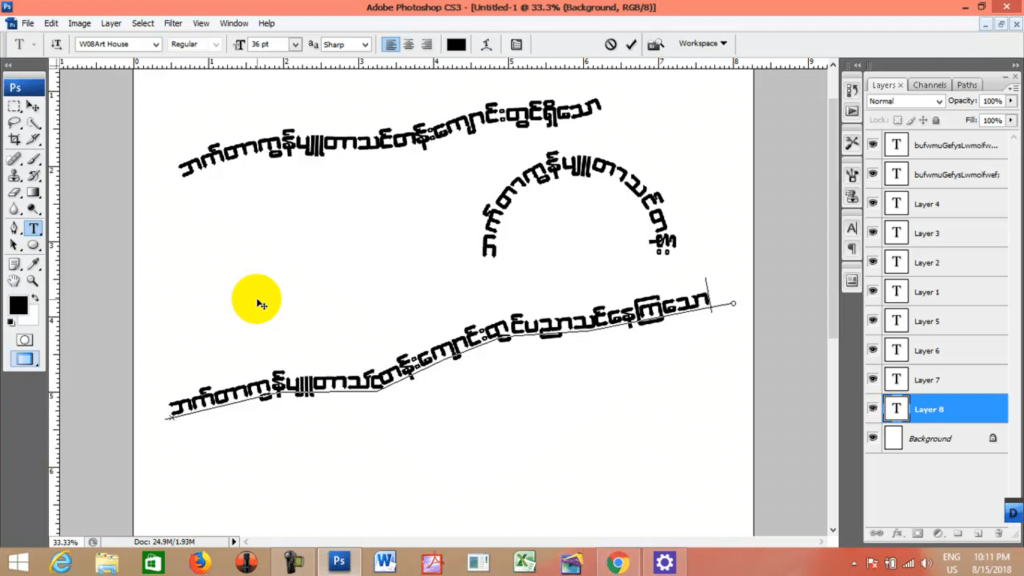Select the Hand tool
1024x576 pixels.
[14, 281]
